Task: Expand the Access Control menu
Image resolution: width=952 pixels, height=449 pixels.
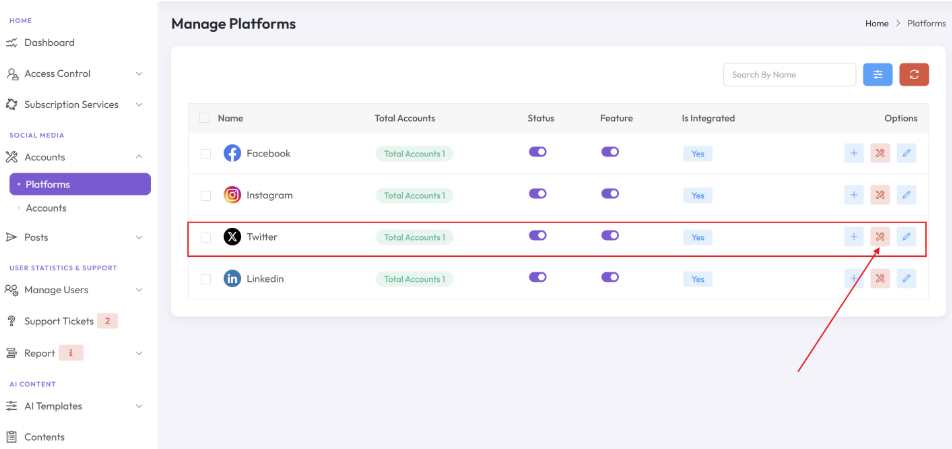Action: tap(75, 73)
